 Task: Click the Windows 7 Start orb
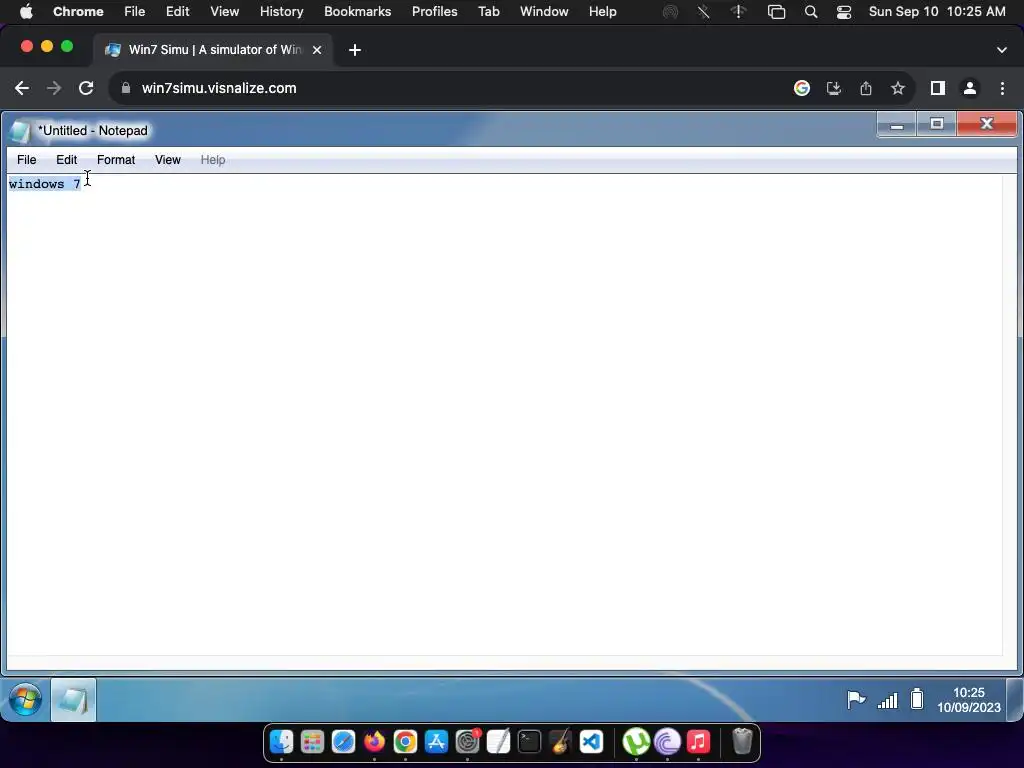point(25,700)
